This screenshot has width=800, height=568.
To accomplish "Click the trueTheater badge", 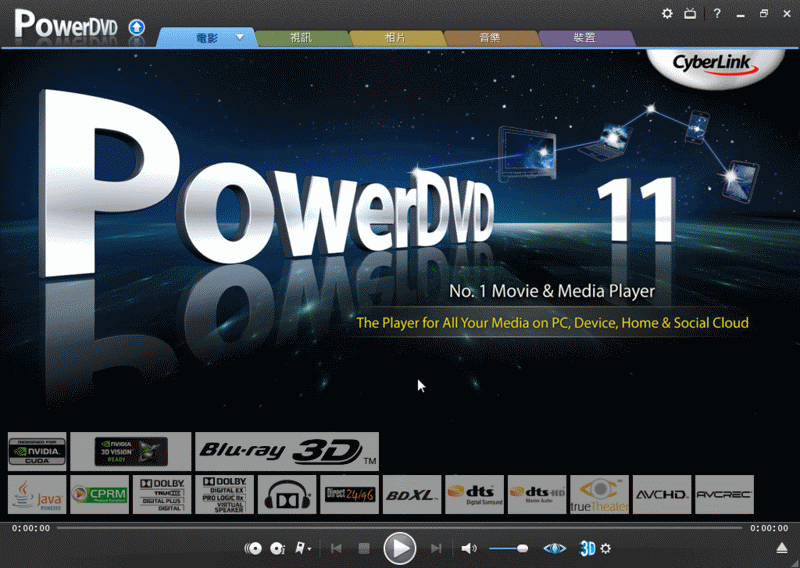I will pyautogui.click(x=599, y=495).
